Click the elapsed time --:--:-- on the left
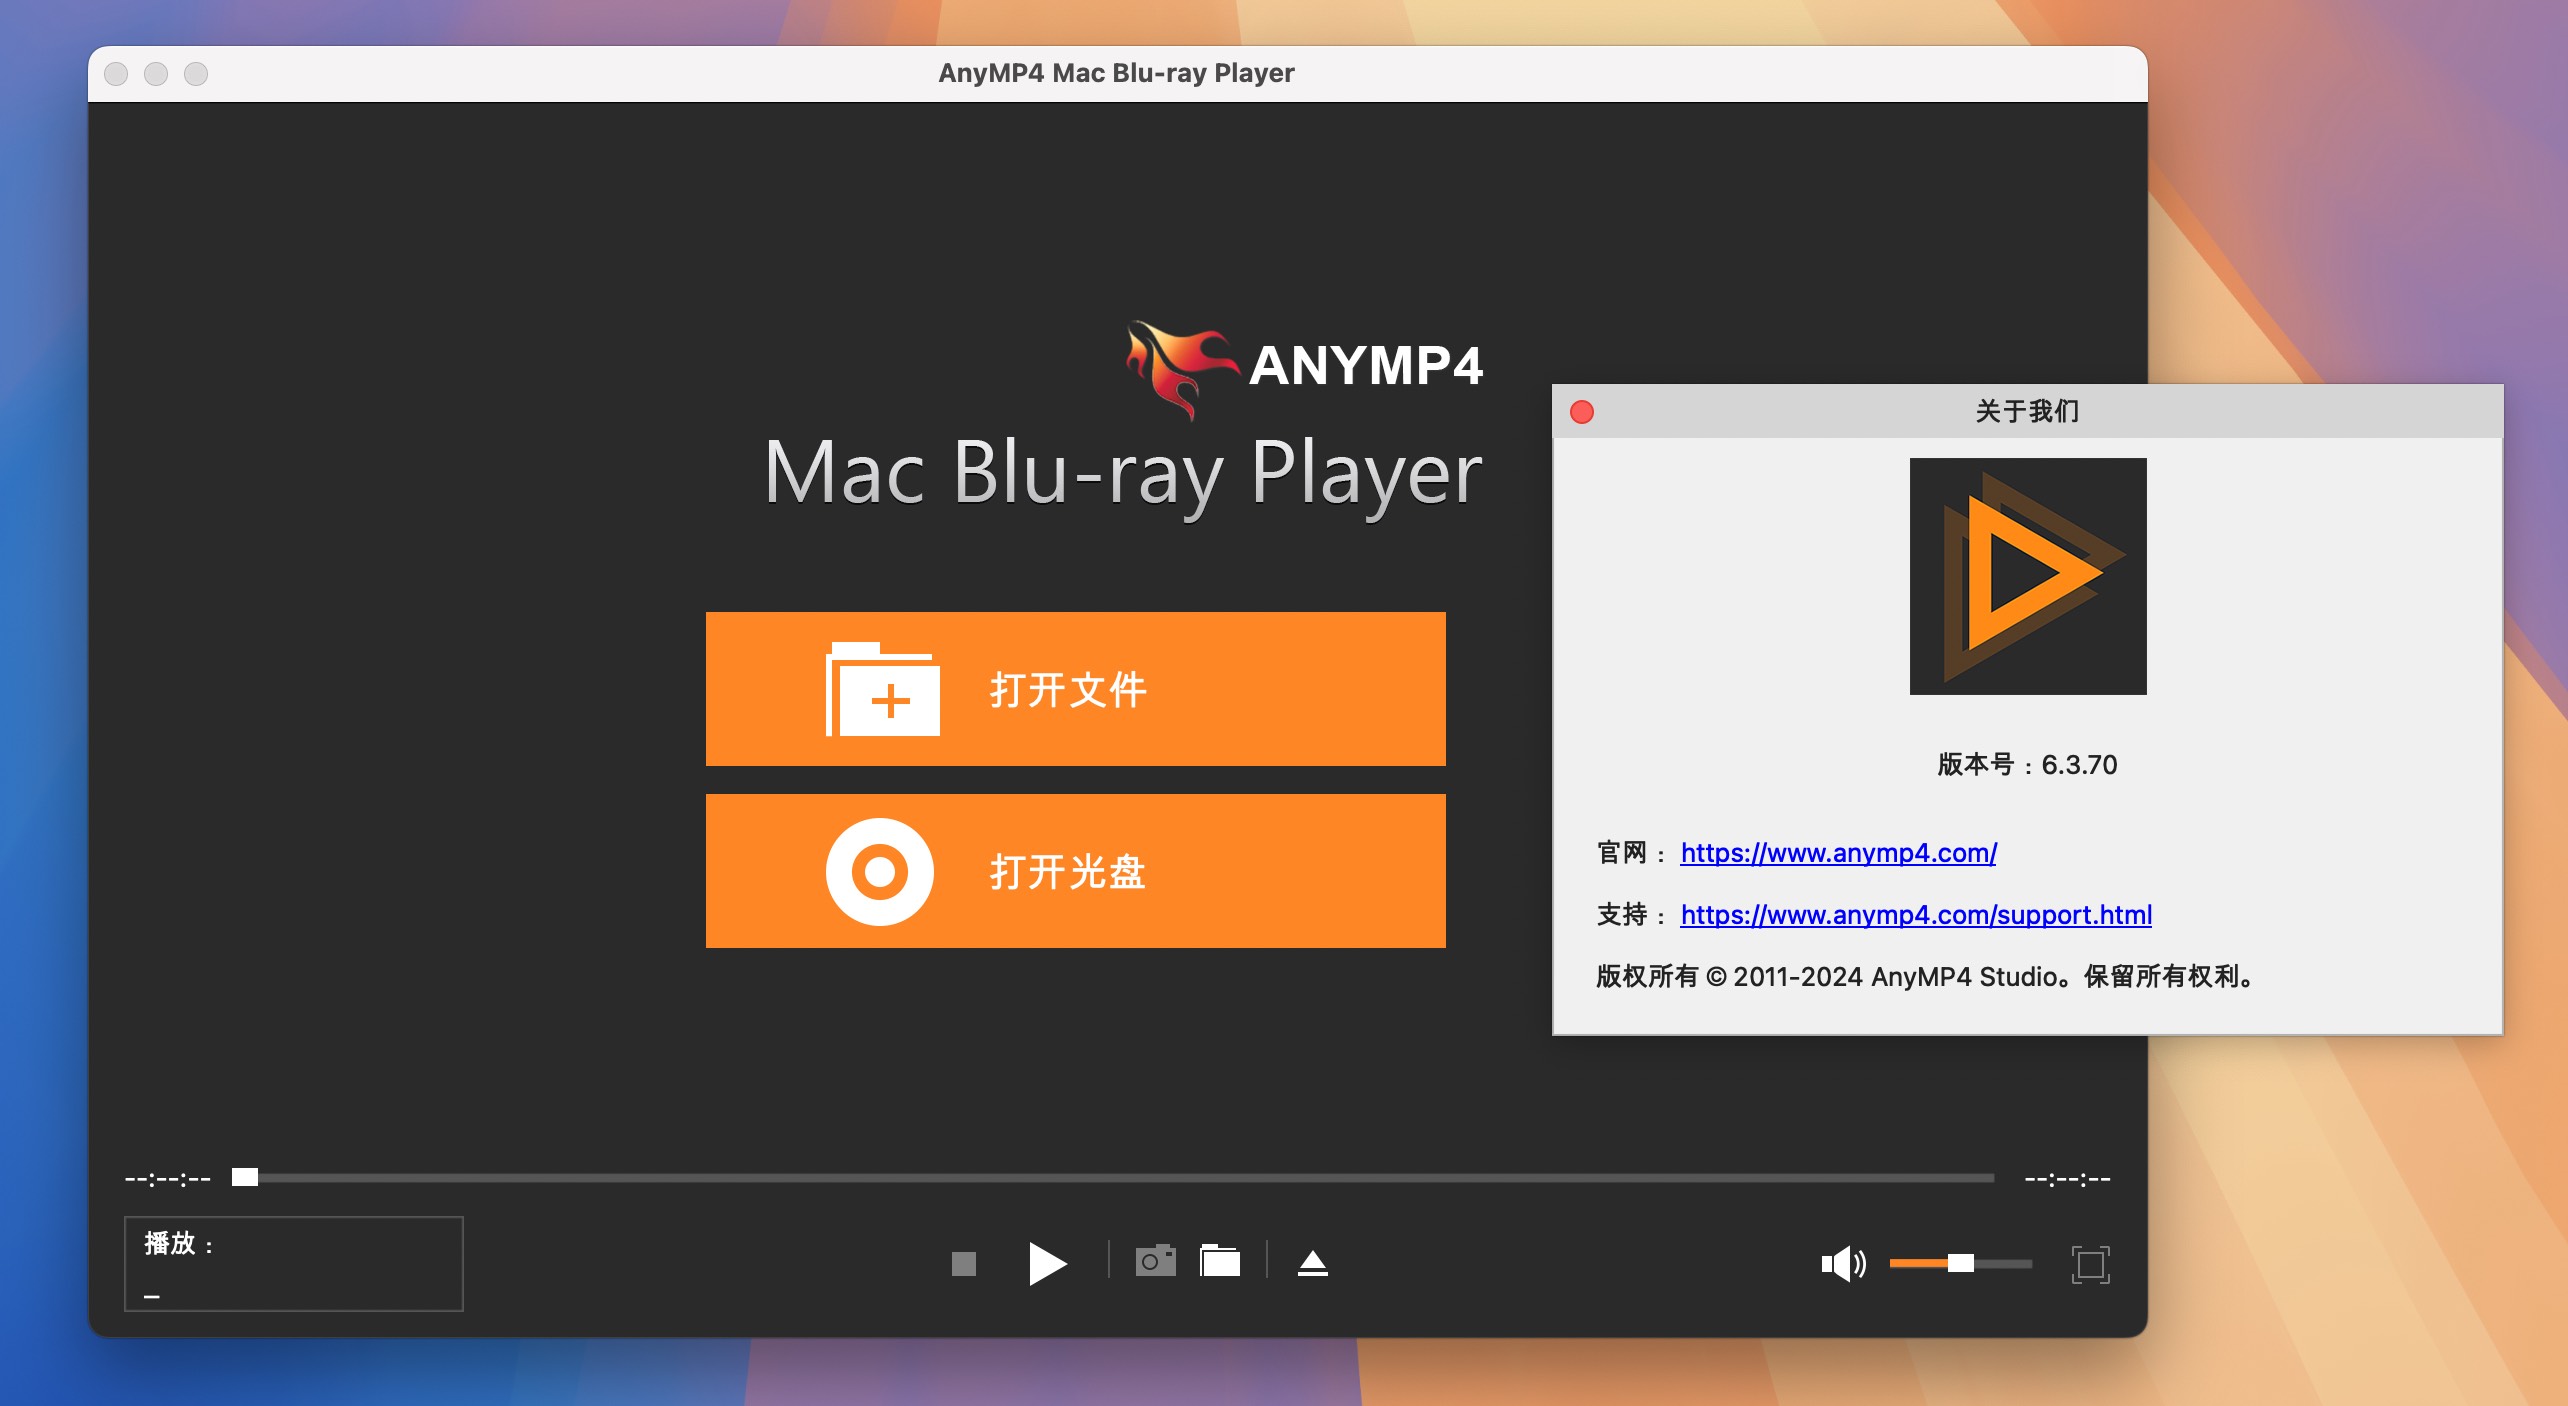Screen dimensions: 2568x1406 (168, 1179)
